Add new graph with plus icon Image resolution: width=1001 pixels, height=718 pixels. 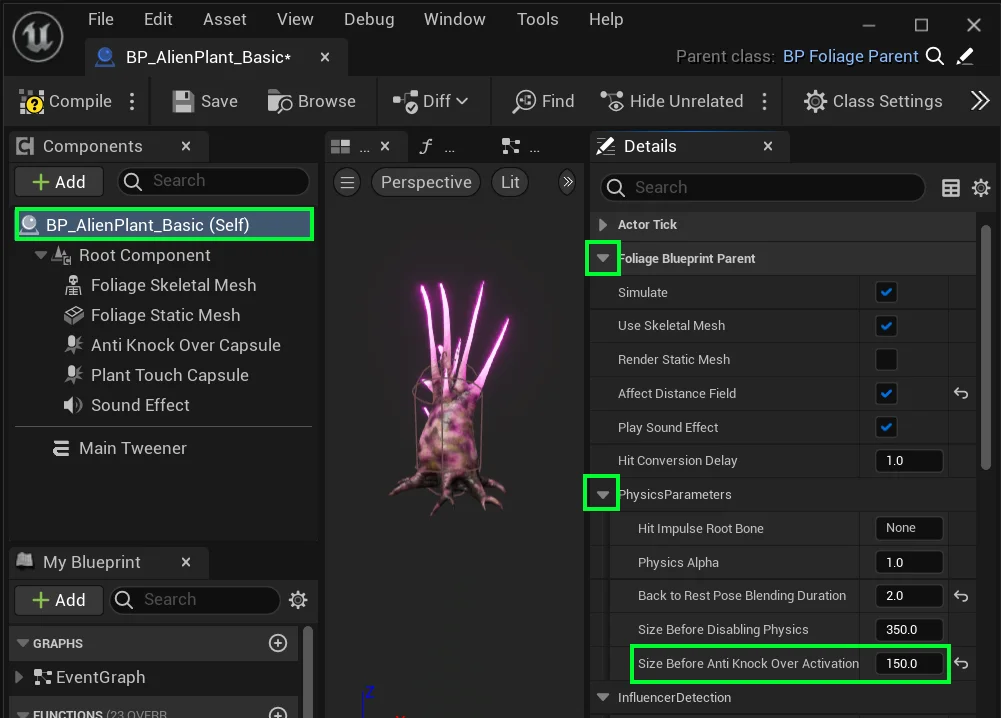click(278, 643)
